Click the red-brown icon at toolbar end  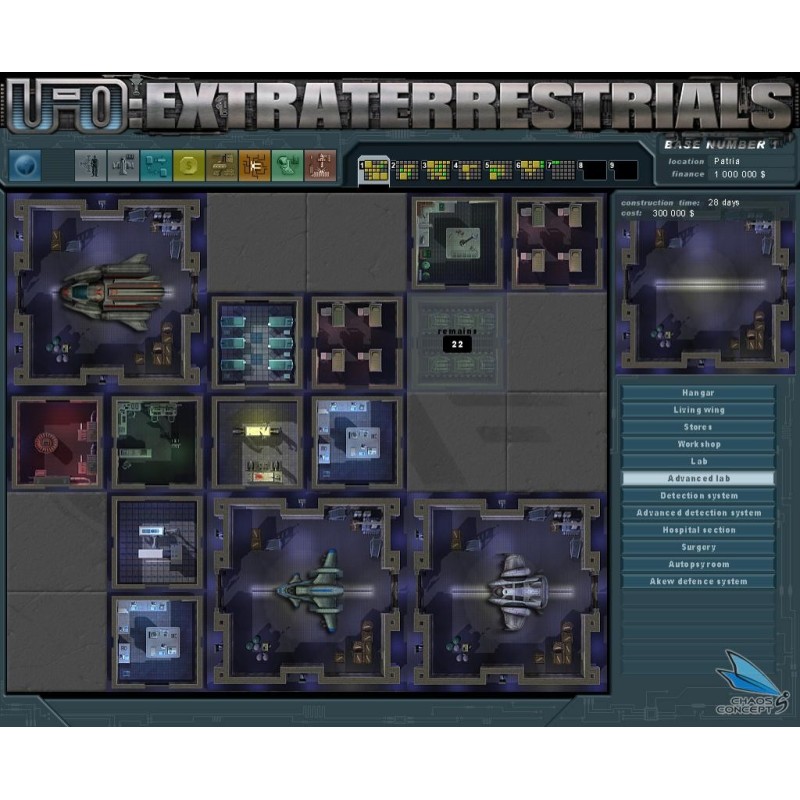coord(320,165)
